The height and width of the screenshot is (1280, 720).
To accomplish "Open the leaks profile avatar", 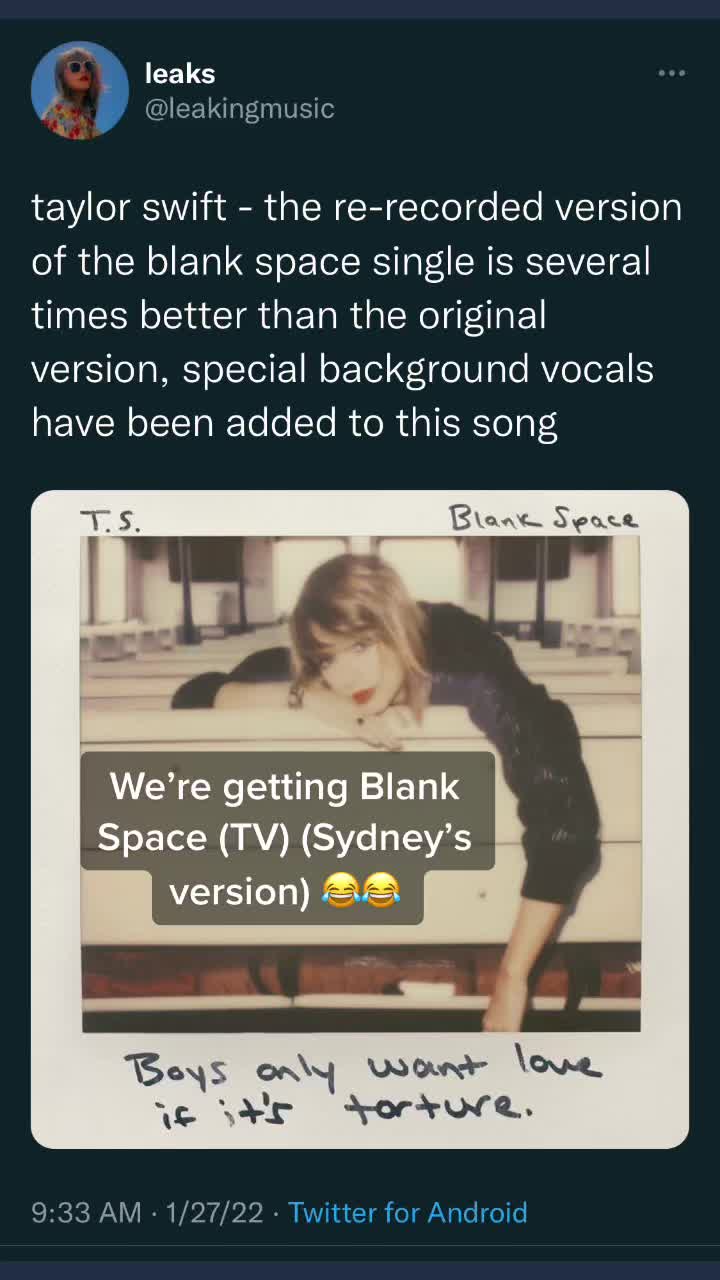I will pos(80,90).
